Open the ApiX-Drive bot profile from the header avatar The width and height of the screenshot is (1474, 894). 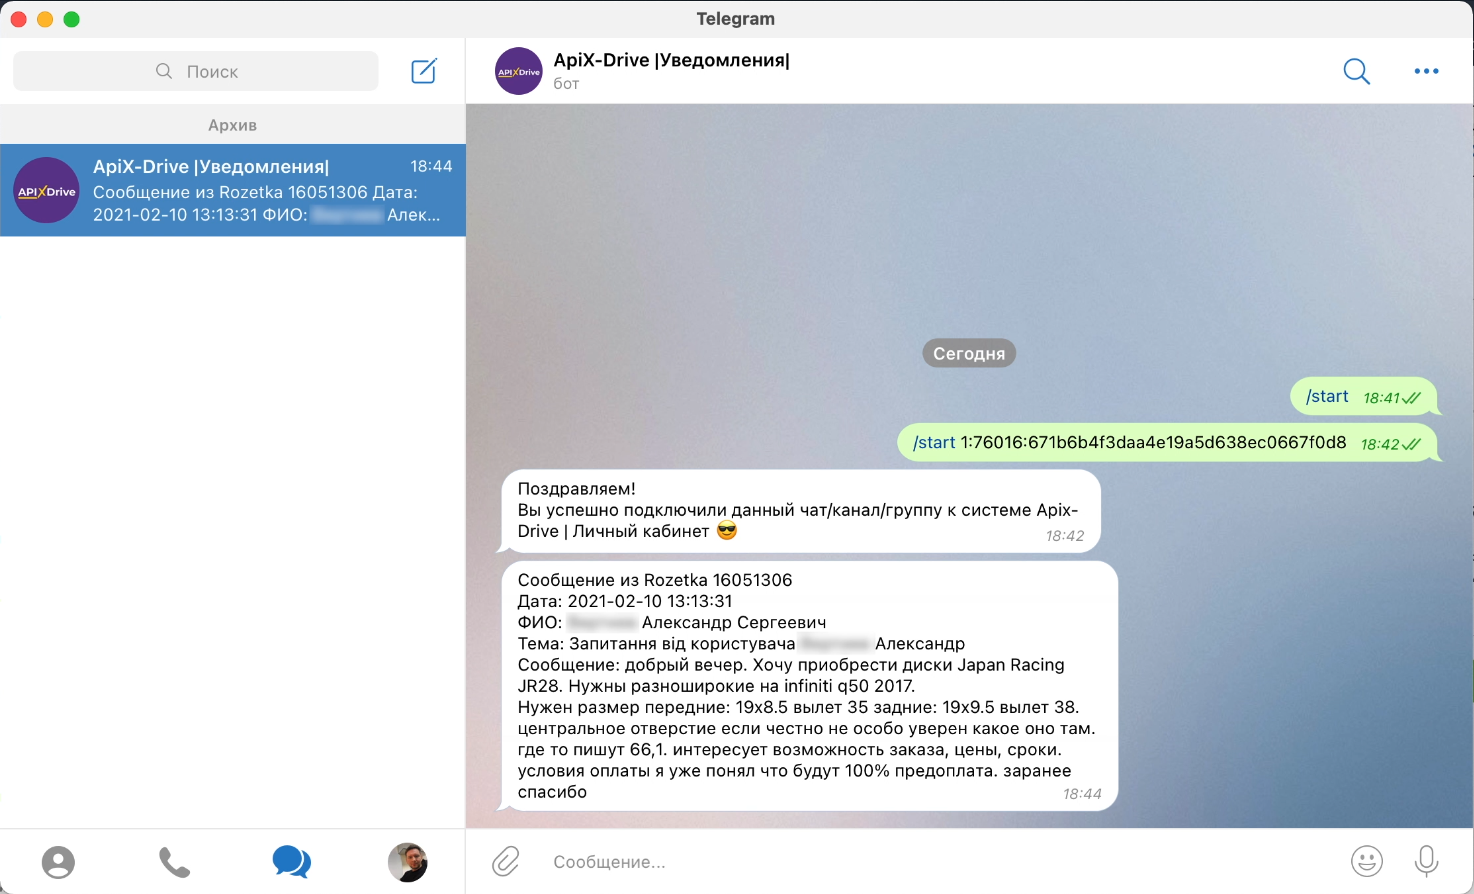(x=519, y=71)
